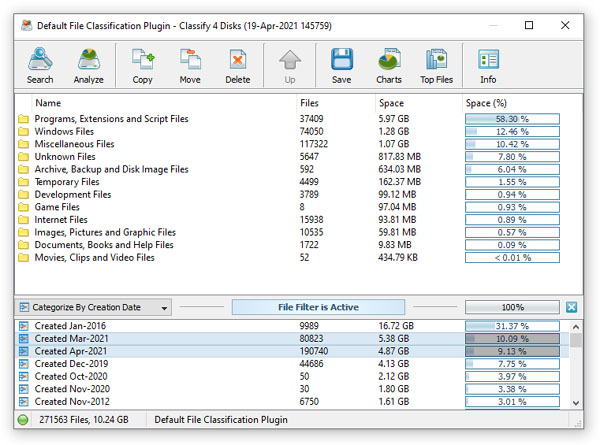Open the Charts tool
The height and width of the screenshot is (445, 600).
(x=389, y=65)
